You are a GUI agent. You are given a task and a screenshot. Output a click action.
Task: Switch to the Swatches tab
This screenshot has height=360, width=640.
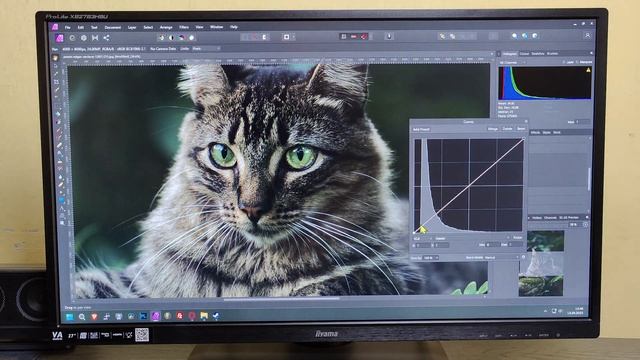[538, 53]
